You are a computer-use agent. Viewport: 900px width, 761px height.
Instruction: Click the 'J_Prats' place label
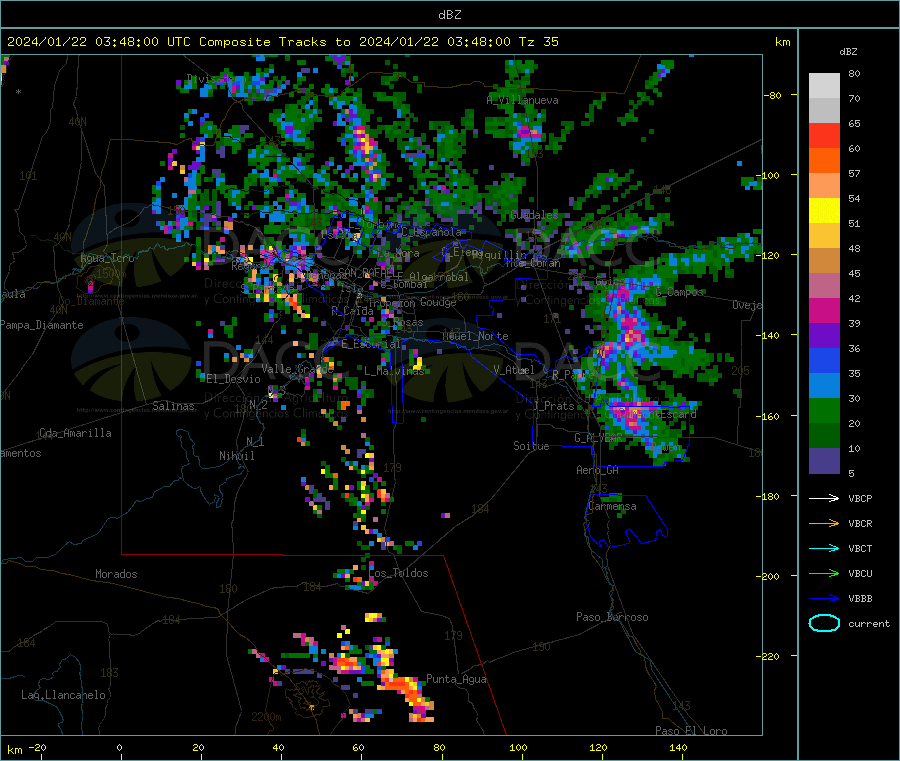[553, 405]
